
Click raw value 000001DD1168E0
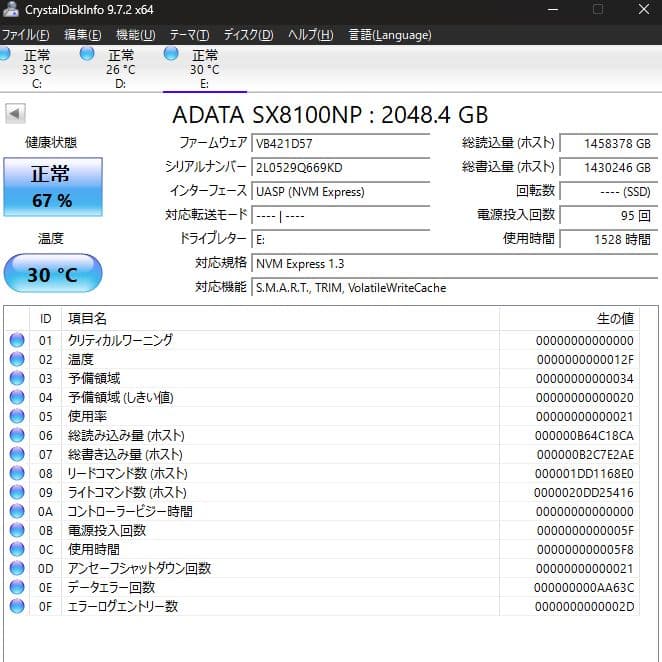[x=584, y=474]
